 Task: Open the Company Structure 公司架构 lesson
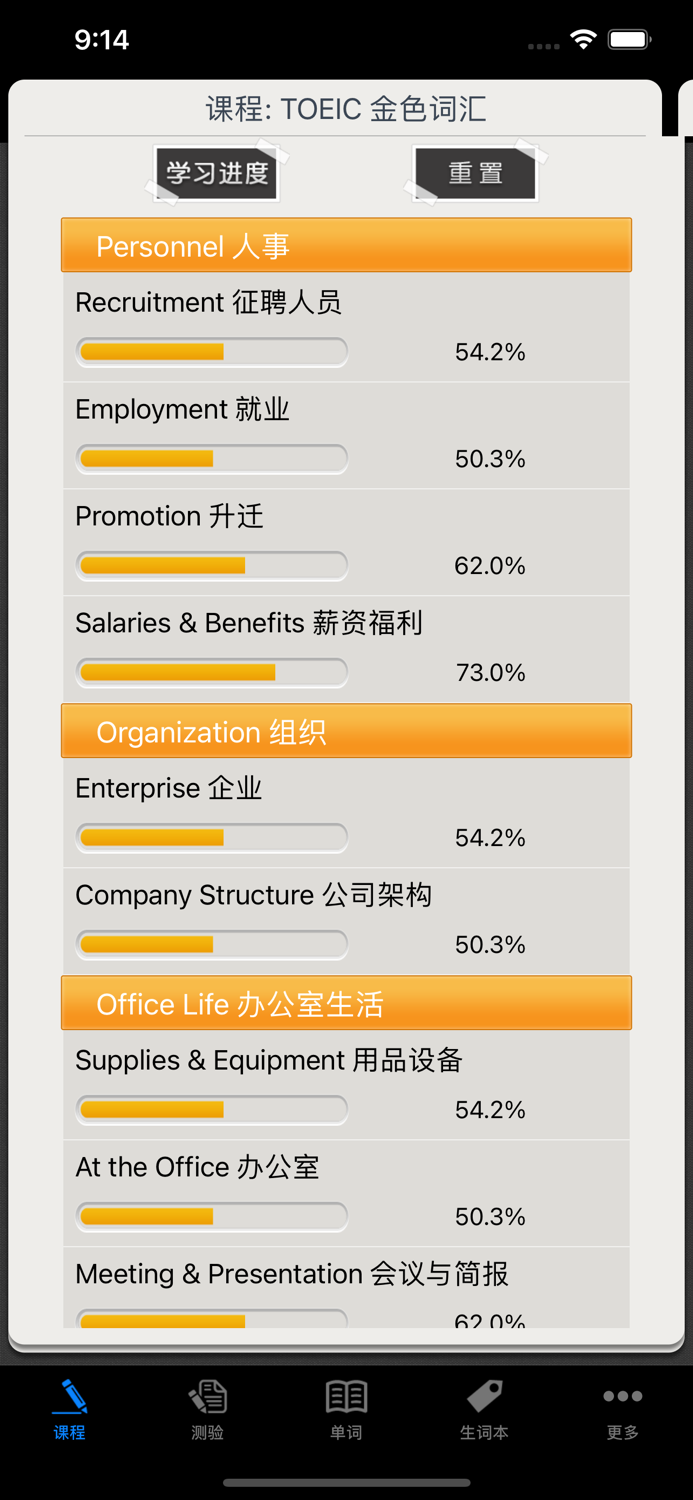click(x=346, y=920)
